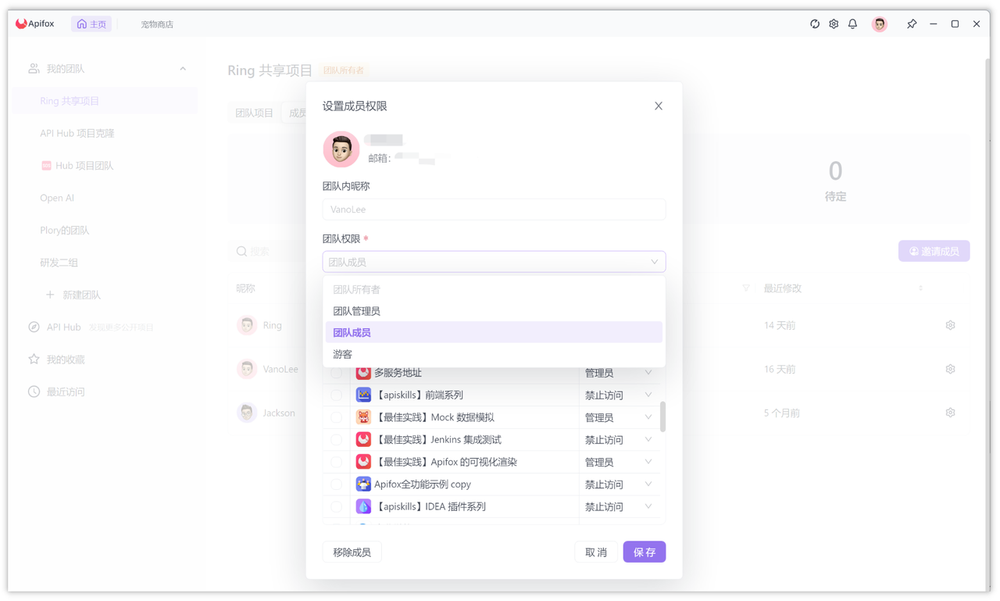Click the user avatar in the title bar

point(880,24)
